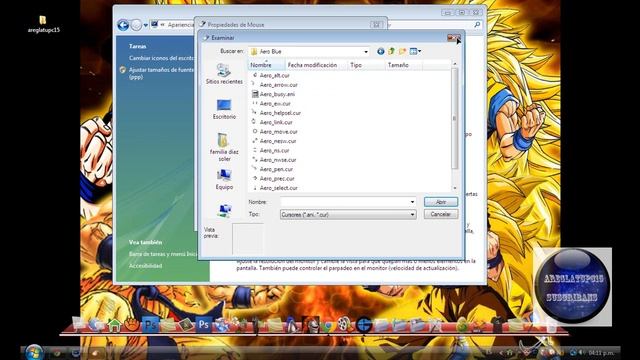Open the network icon below Equipo
The width and height of the screenshot is (640, 360).
(x=224, y=210)
